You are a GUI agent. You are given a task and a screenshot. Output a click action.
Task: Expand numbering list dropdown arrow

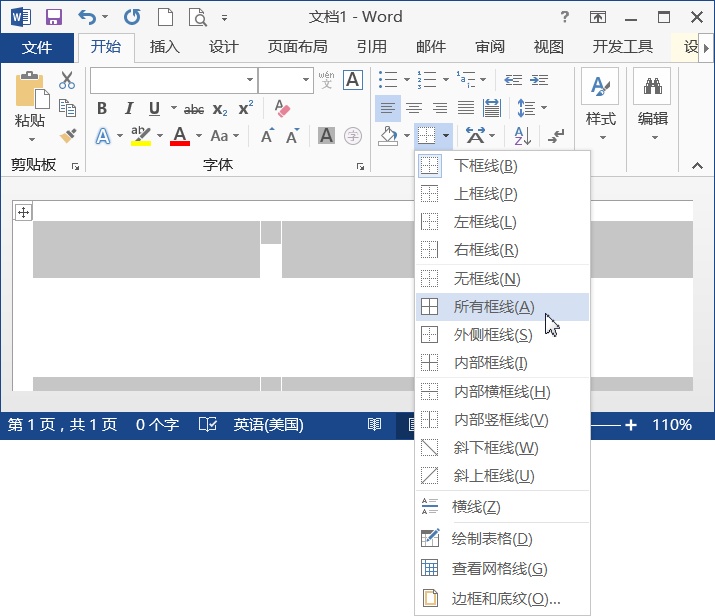(x=446, y=80)
